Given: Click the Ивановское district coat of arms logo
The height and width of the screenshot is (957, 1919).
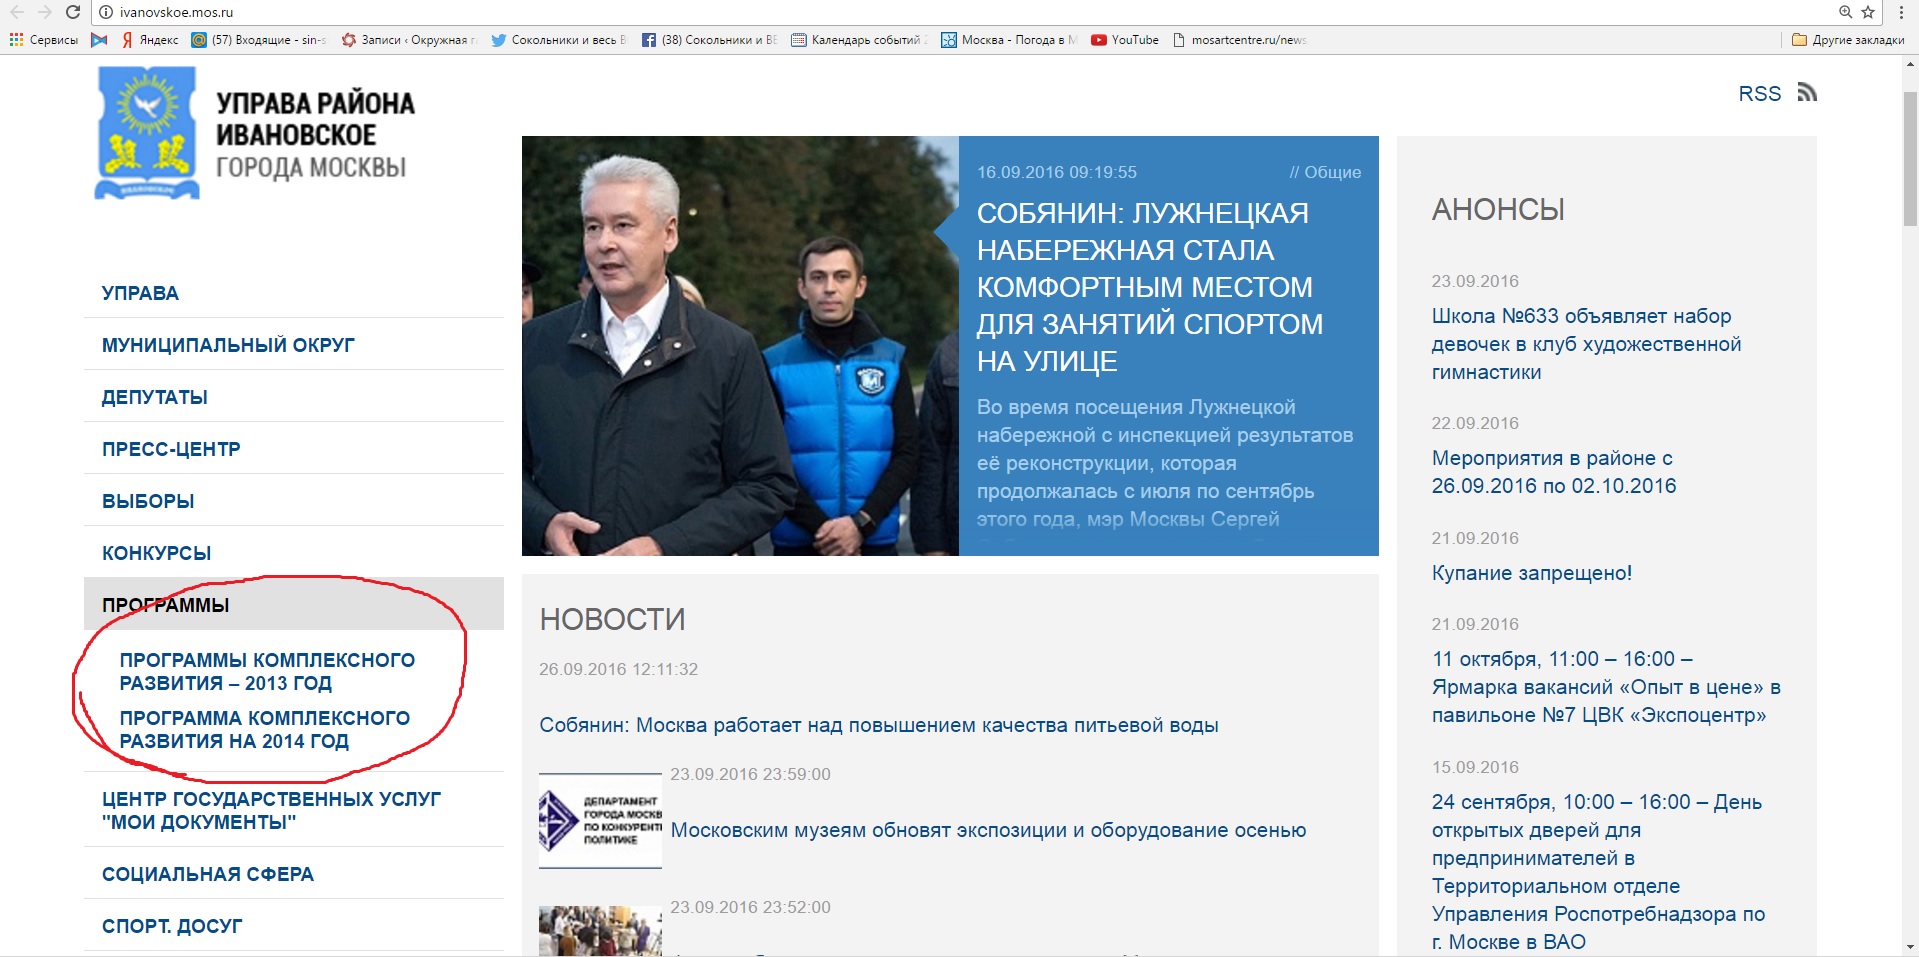Looking at the screenshot, I should point(148,133).
